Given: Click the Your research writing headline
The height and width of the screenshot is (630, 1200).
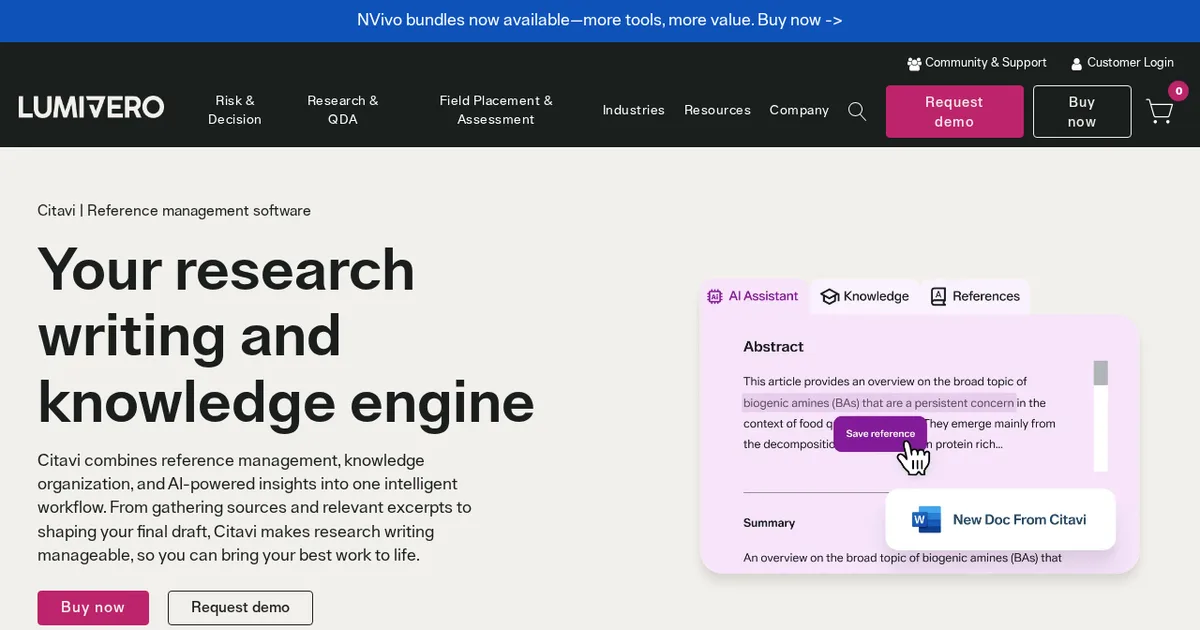Looking at the screenshot, I should (286, 335).
